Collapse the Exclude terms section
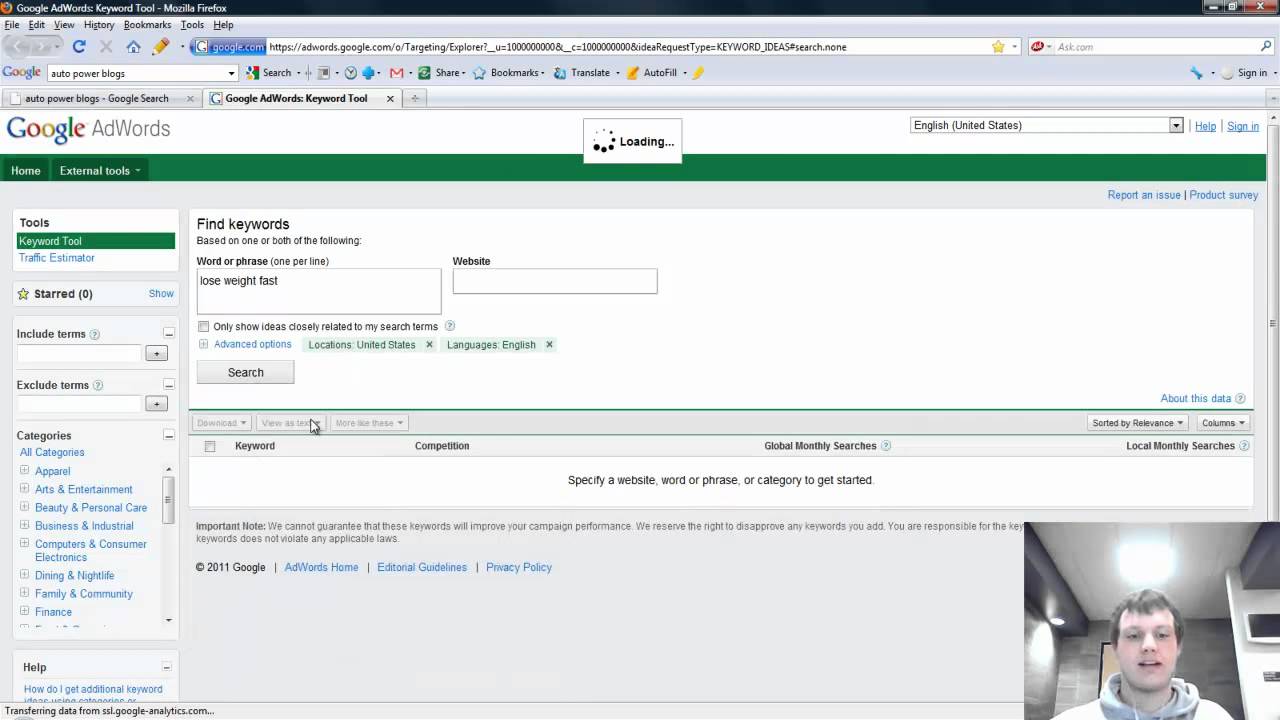 pyautogui.click(x=169, y=385)
